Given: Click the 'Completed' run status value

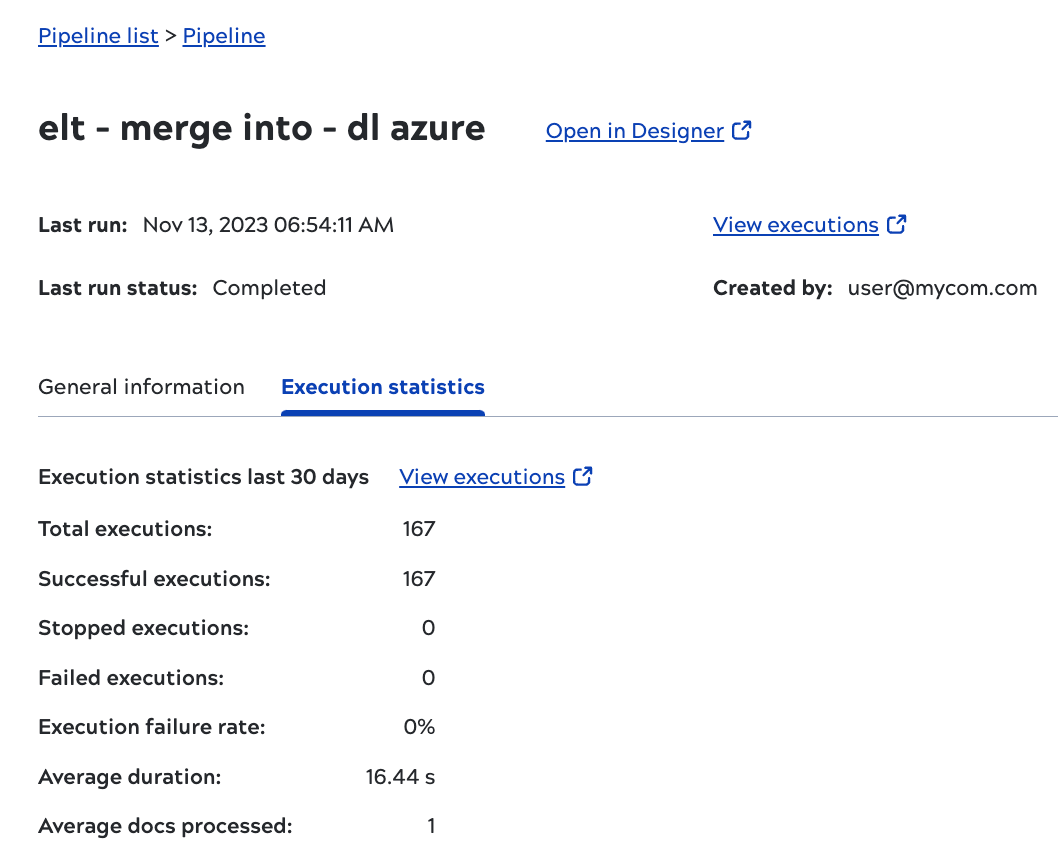Looking at the screenshot, I should [269, 288].
